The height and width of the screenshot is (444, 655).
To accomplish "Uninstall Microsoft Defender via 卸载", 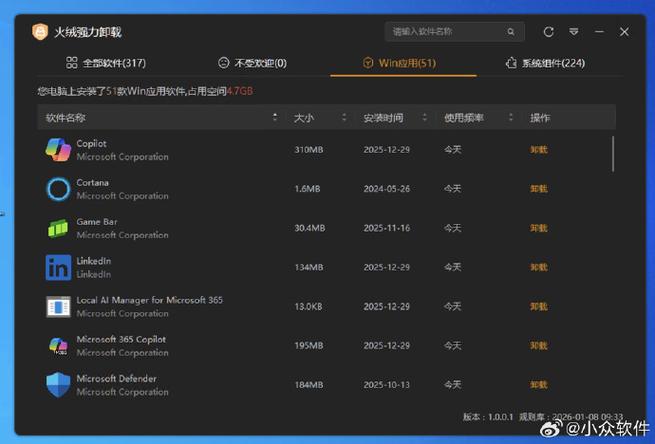I will [x=538, y=385].
